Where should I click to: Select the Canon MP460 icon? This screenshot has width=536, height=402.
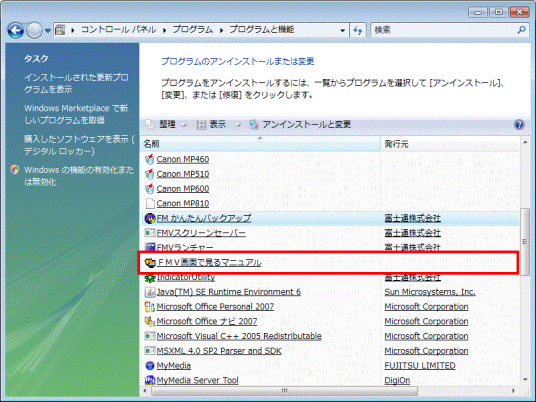tap(149, 159)
